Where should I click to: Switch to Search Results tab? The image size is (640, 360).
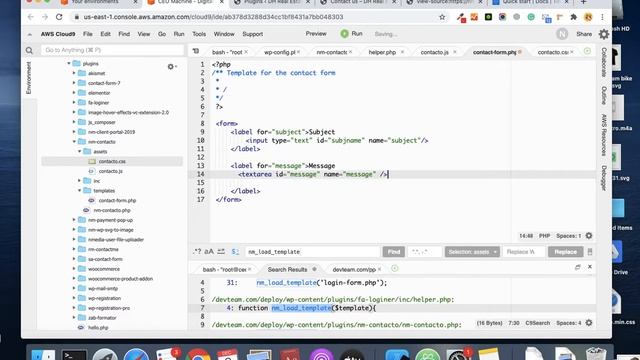287,269
